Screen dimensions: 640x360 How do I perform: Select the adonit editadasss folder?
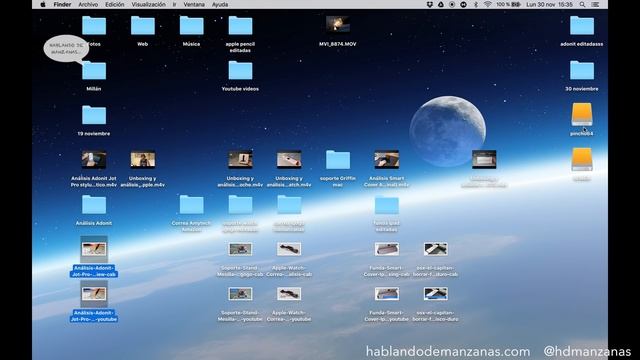click(582, 26)
